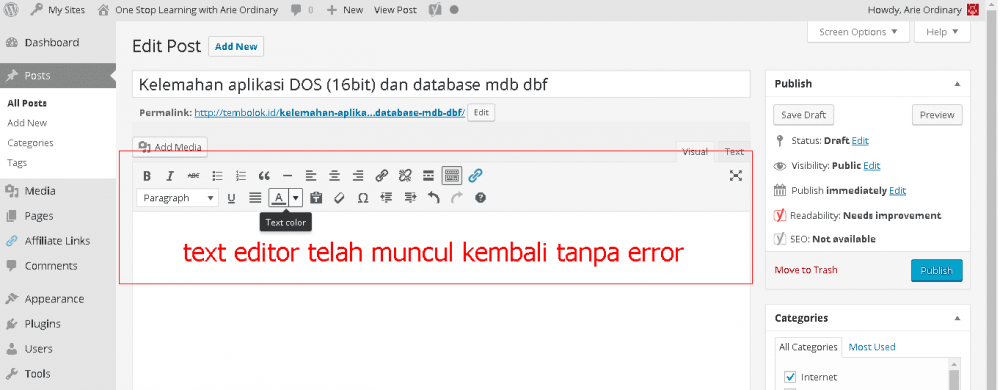1000x390 pixels.
Task: Uncheck the Internet category checkbox
Action: click(x=790, y=376)
